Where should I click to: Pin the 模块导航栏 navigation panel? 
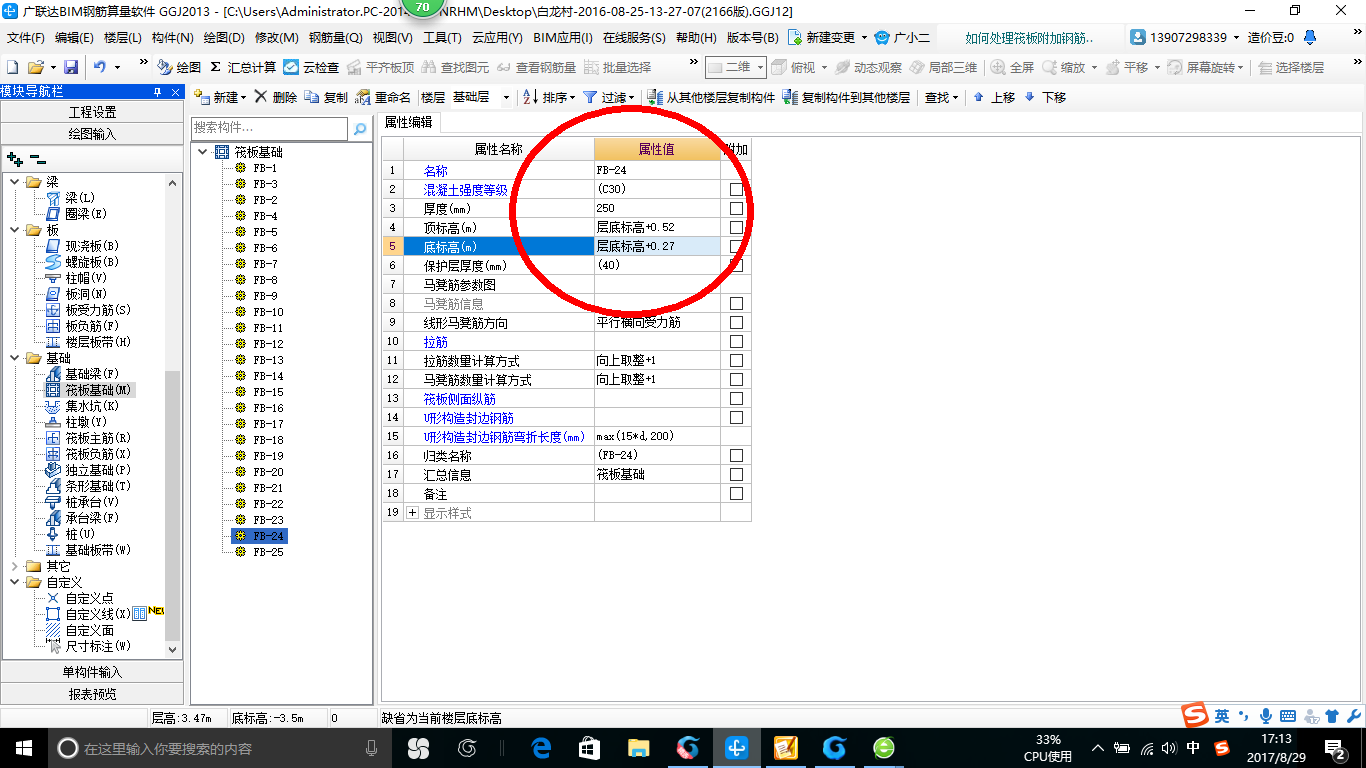click(157, 91)
